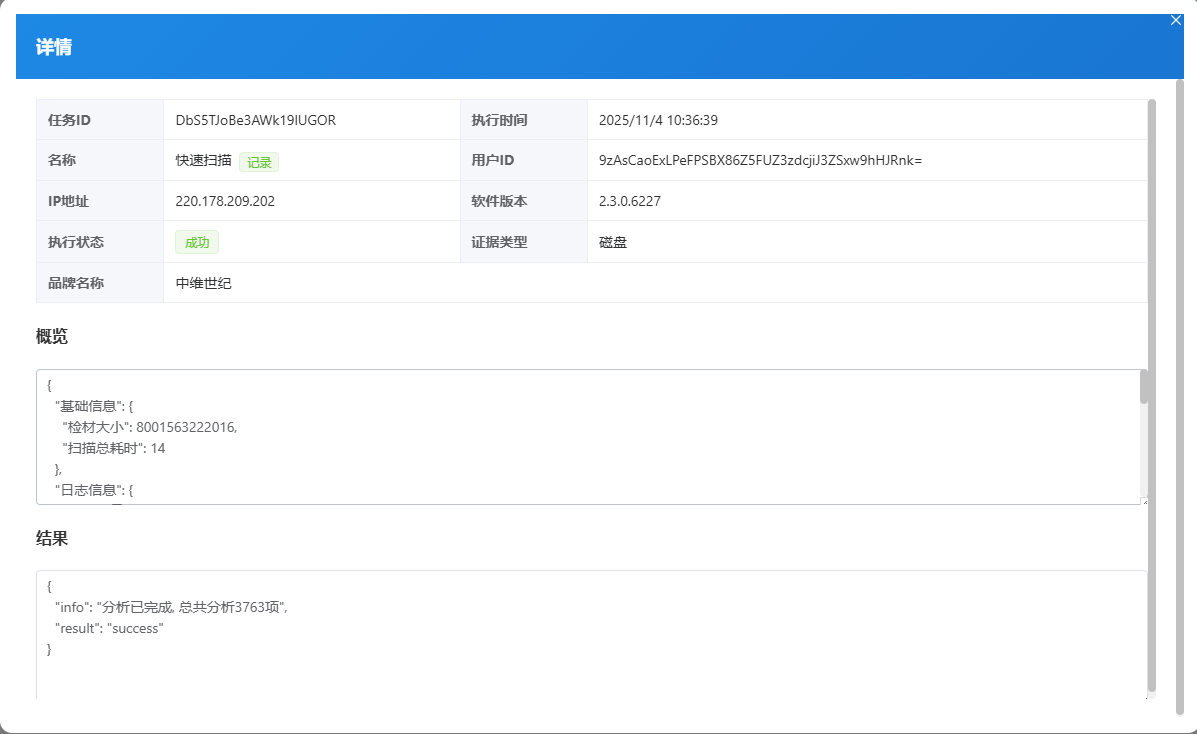This screenshot has height=734, width=1197.
Task: Click the green 记录 tag
Action: (259, 162)
